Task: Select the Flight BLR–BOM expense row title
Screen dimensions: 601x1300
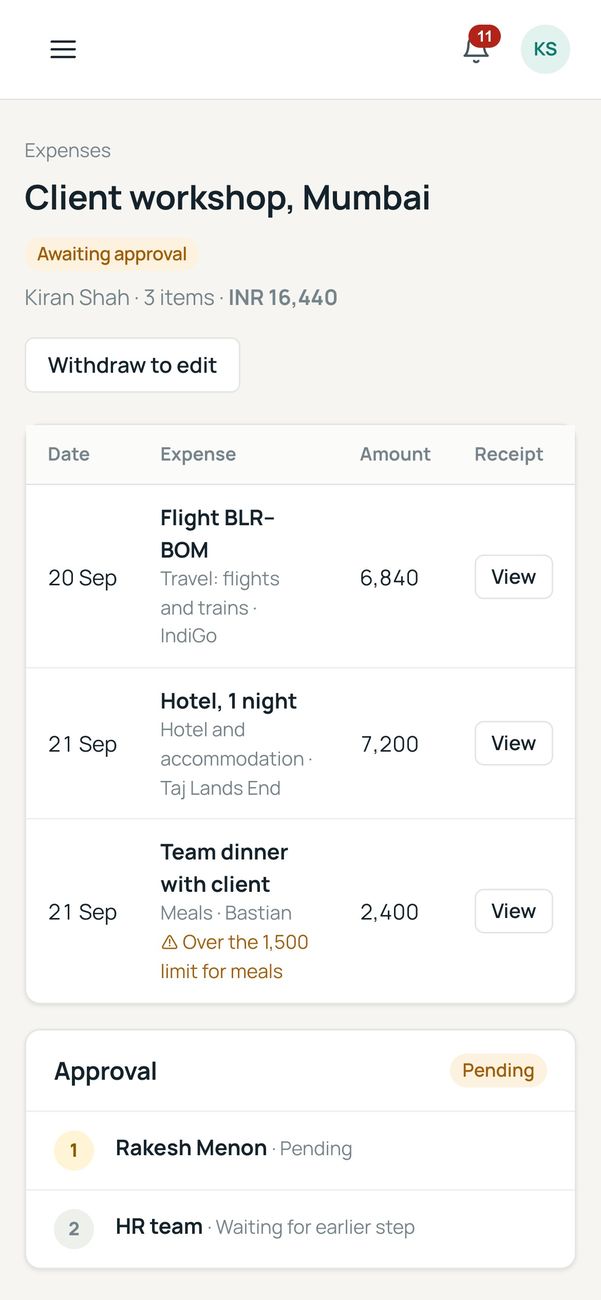Action: click(x=217, y=534)
